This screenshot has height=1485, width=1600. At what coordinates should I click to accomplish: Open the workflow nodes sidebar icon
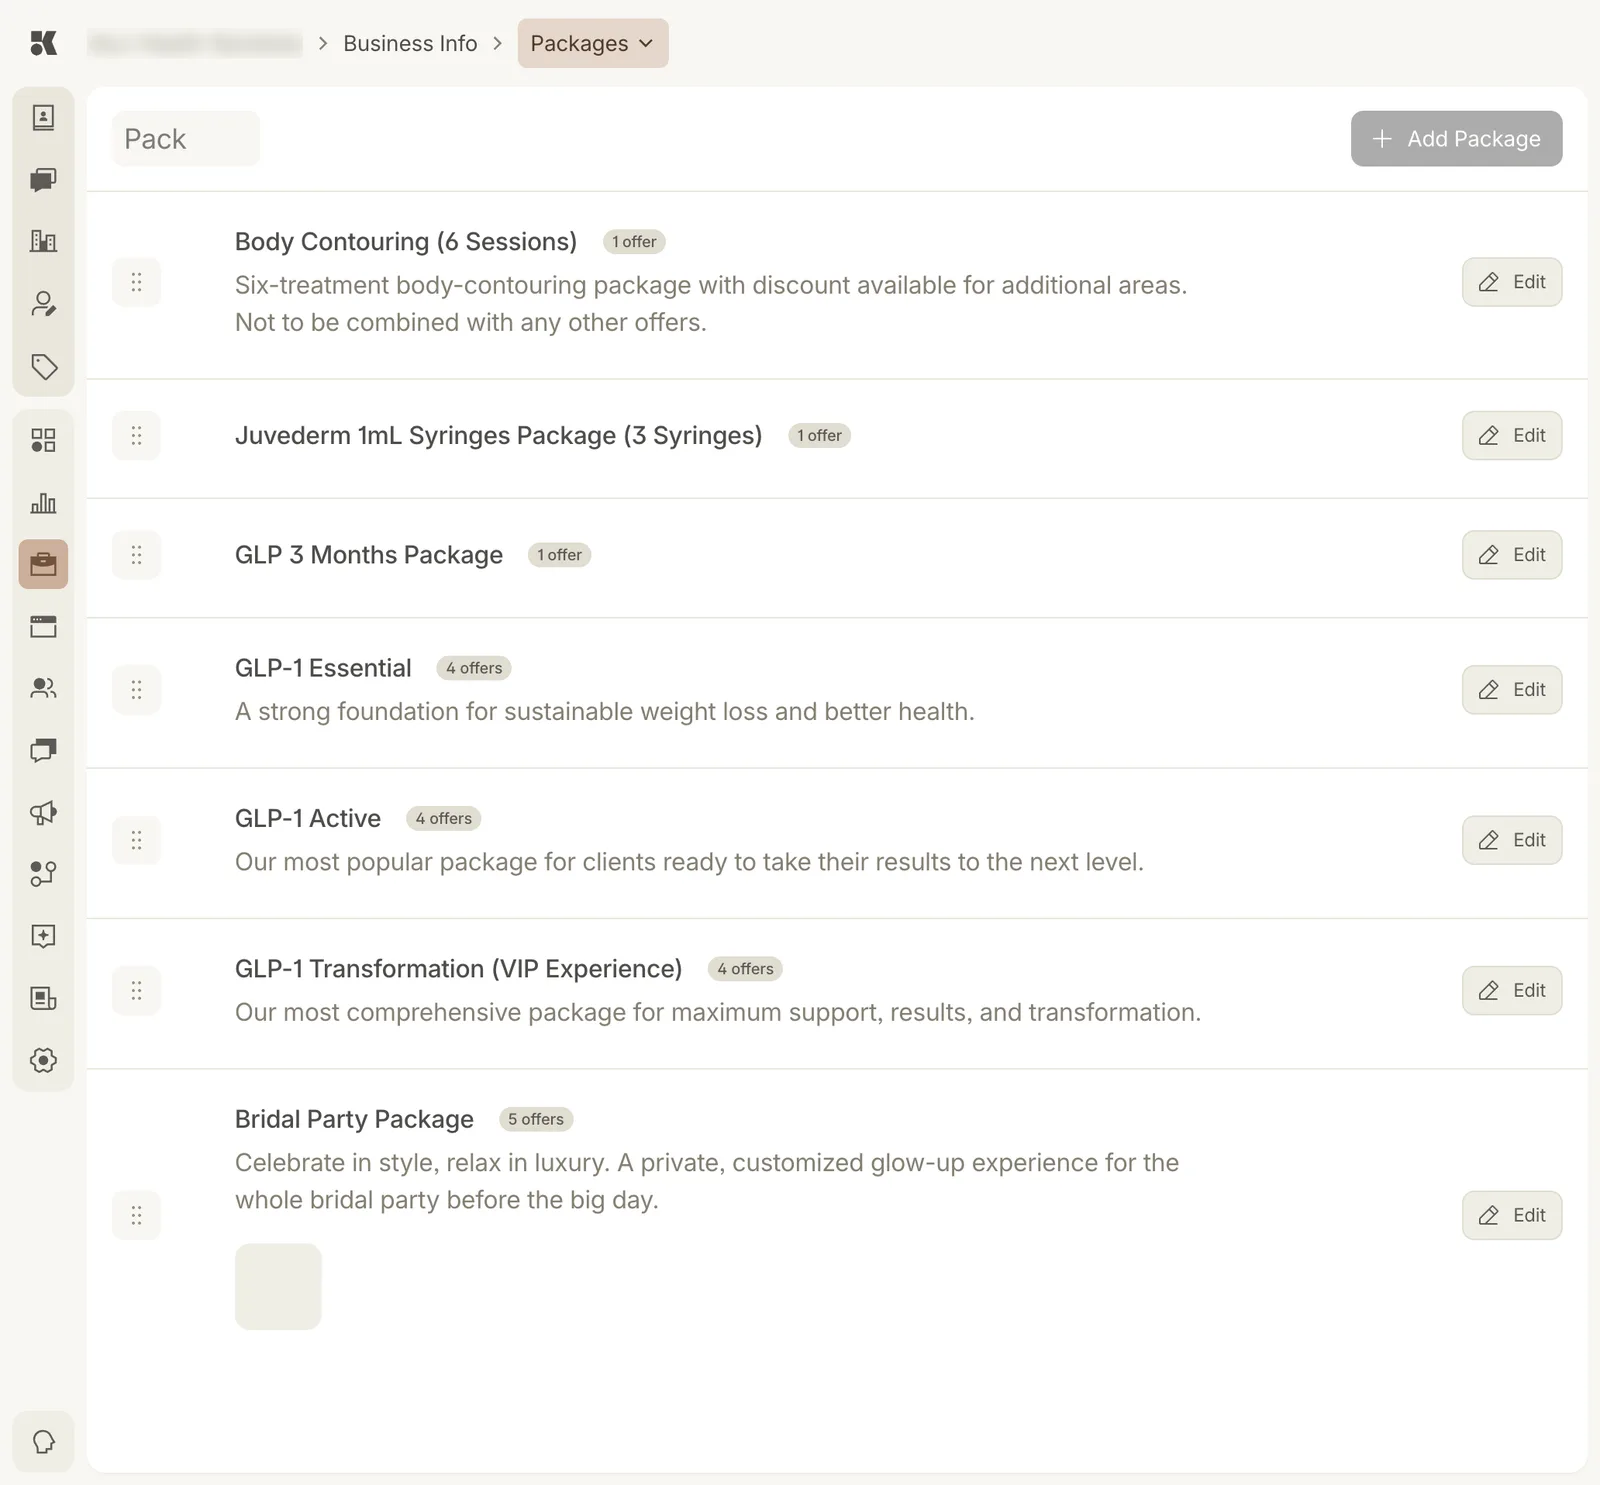click(x=43, y=874)
